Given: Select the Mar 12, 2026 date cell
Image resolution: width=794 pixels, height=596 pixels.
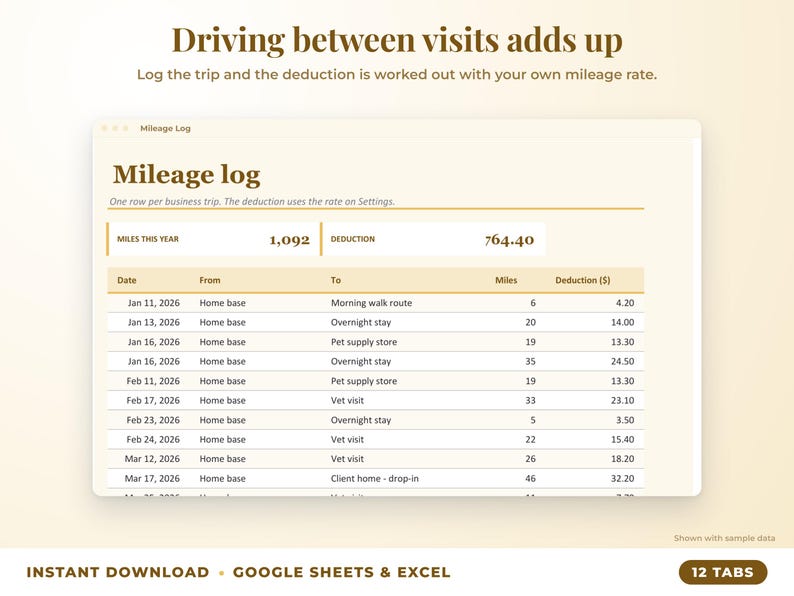Looking at the screenshot, I should tap(152, 459).
